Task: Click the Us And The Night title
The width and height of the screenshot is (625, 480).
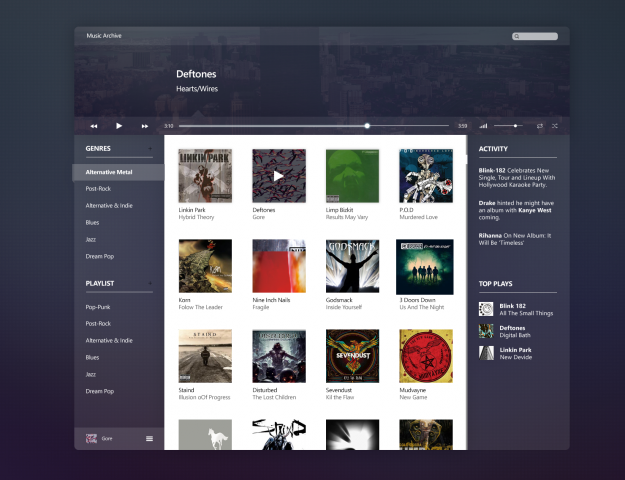Action: coord(422,307)
